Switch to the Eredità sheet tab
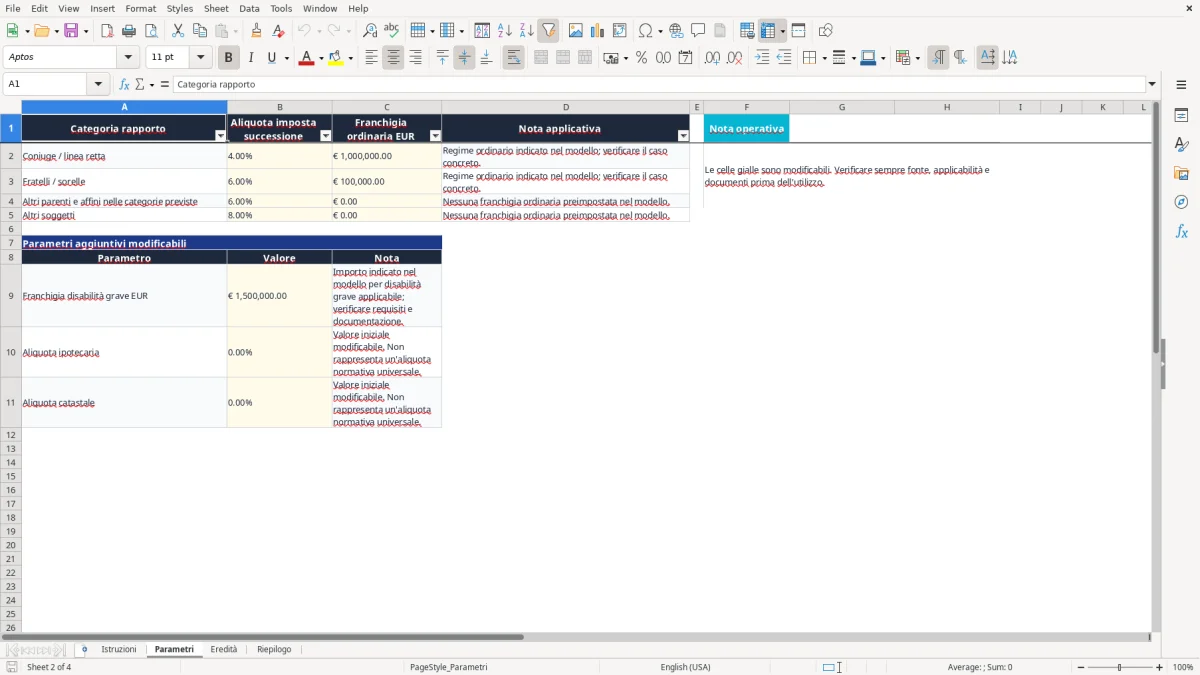The image size is (1200, 675). tap(224, 650)
